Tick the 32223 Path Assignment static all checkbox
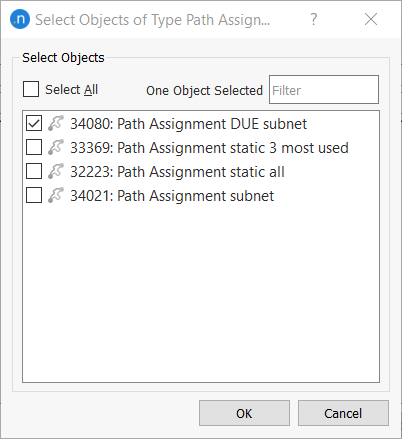The height and width of the screenshot is (439, 402). pyautogui.click(x=34, y=171)
